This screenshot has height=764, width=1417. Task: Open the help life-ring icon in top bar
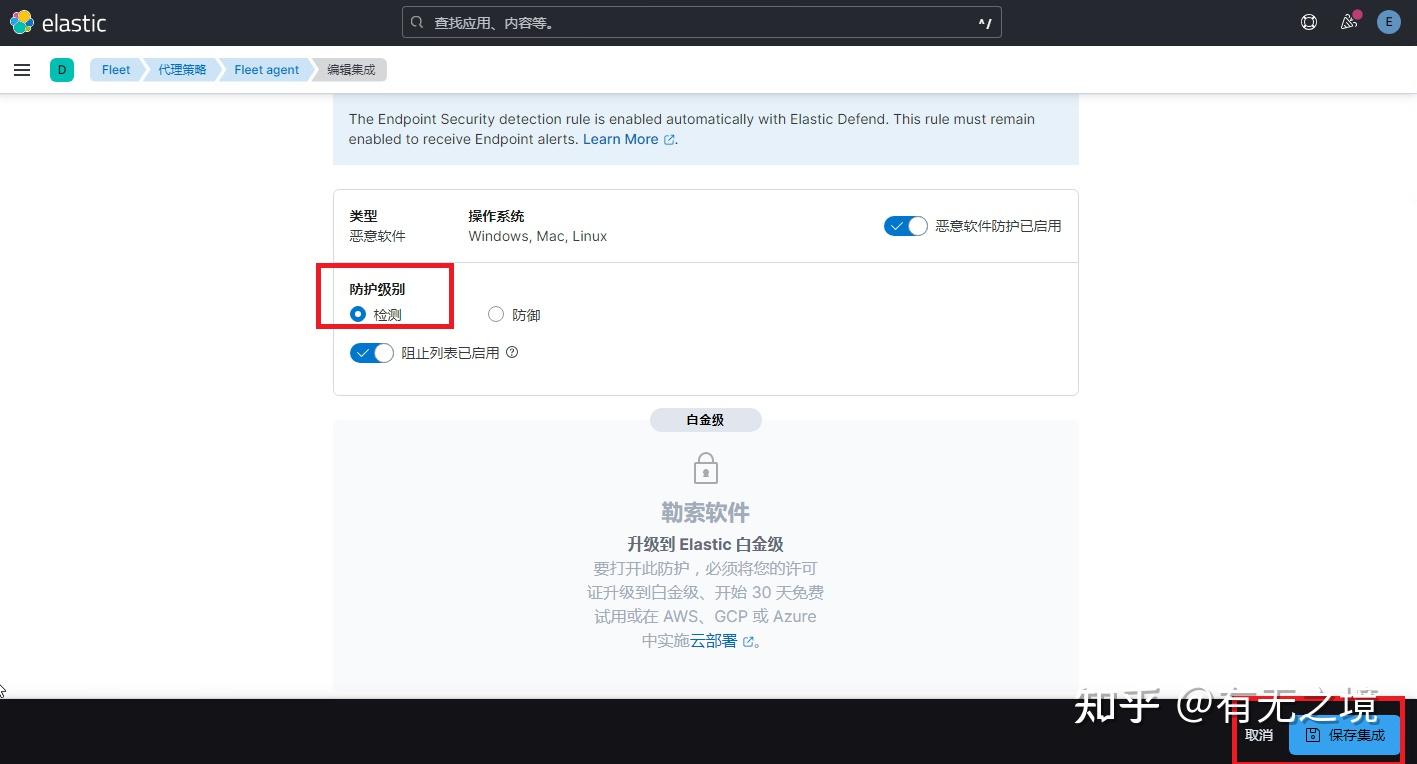[x=1308, y=21]
